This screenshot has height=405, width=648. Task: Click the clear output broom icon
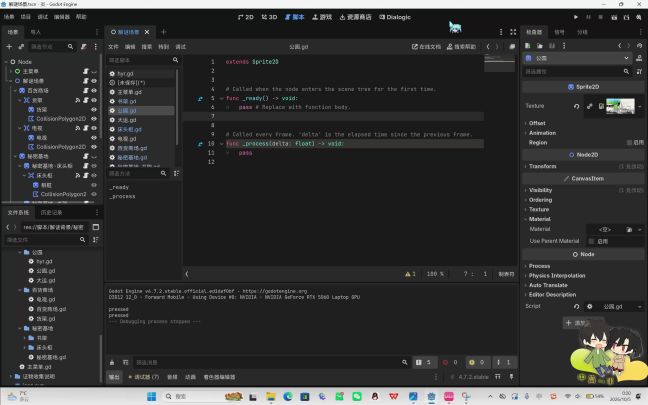pyautogui.click(x=112, y=362)
